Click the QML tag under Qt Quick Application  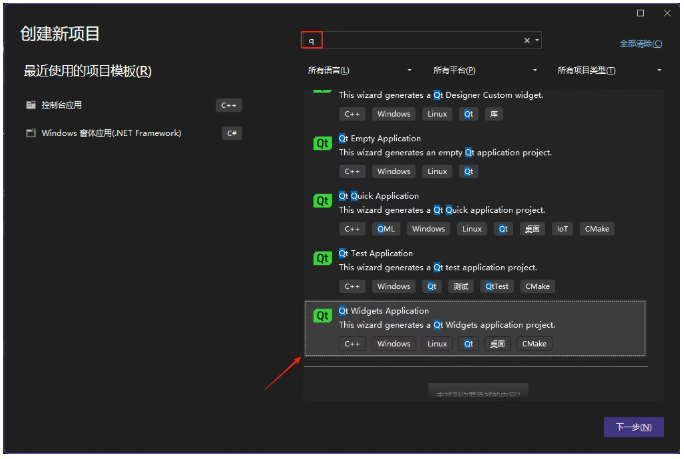(386, 229)
